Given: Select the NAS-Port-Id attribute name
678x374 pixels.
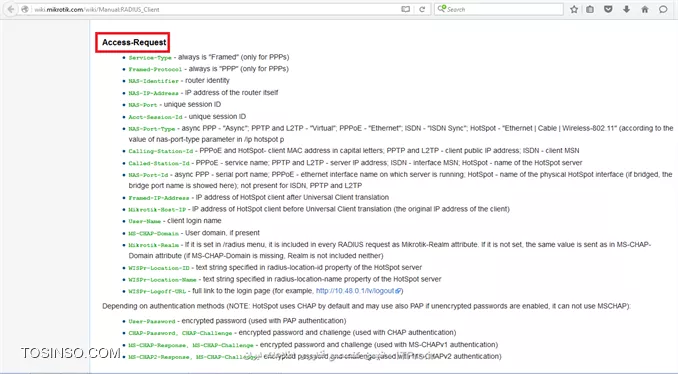Looking at the screenshot, I should click(x=148, y=175).
